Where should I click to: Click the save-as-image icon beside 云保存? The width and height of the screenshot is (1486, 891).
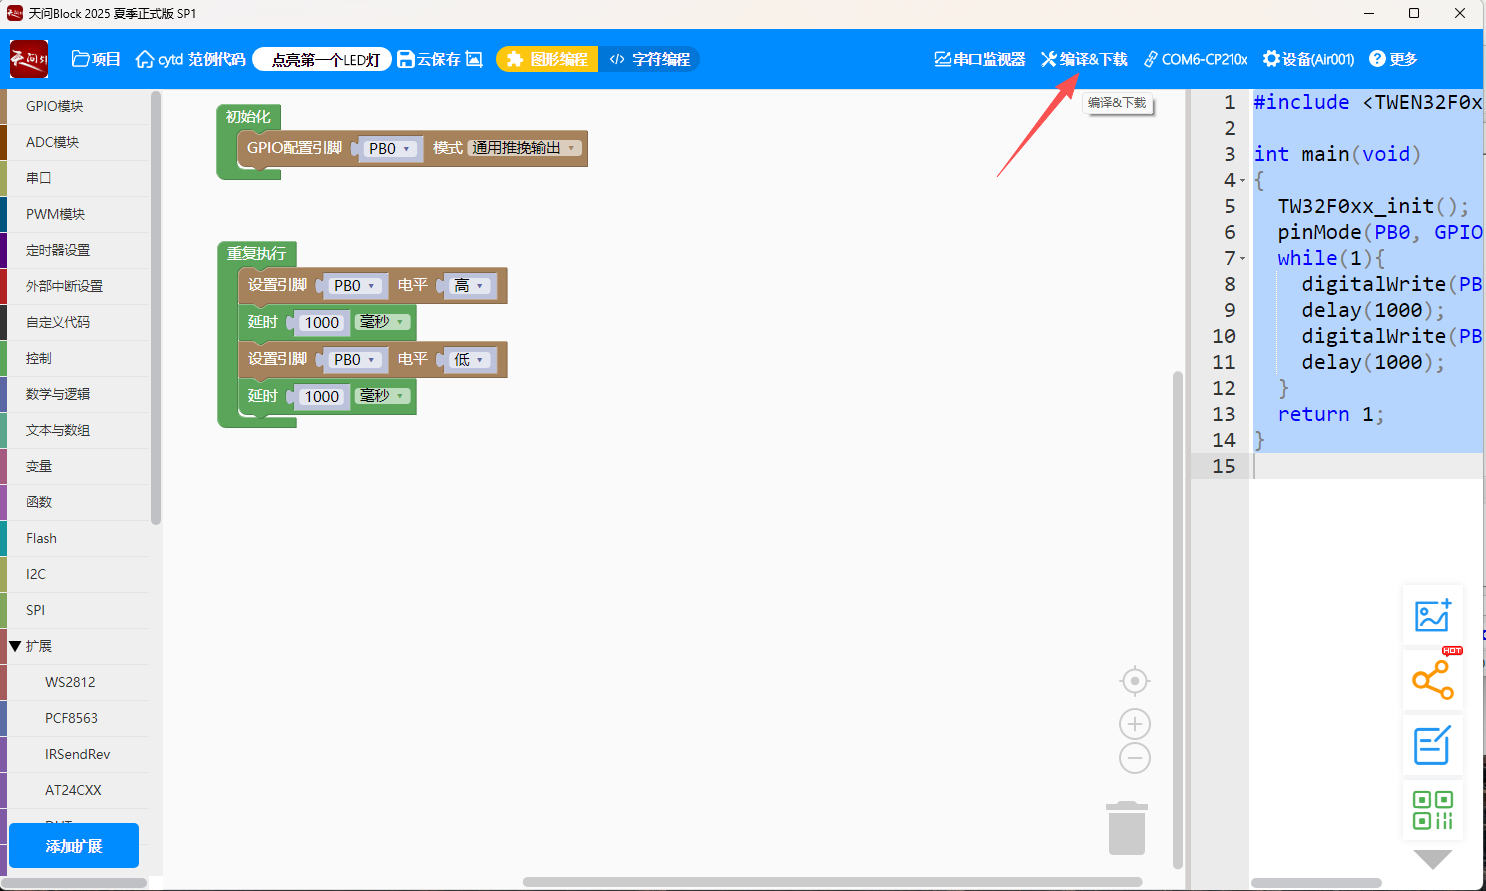click(475, 59)
